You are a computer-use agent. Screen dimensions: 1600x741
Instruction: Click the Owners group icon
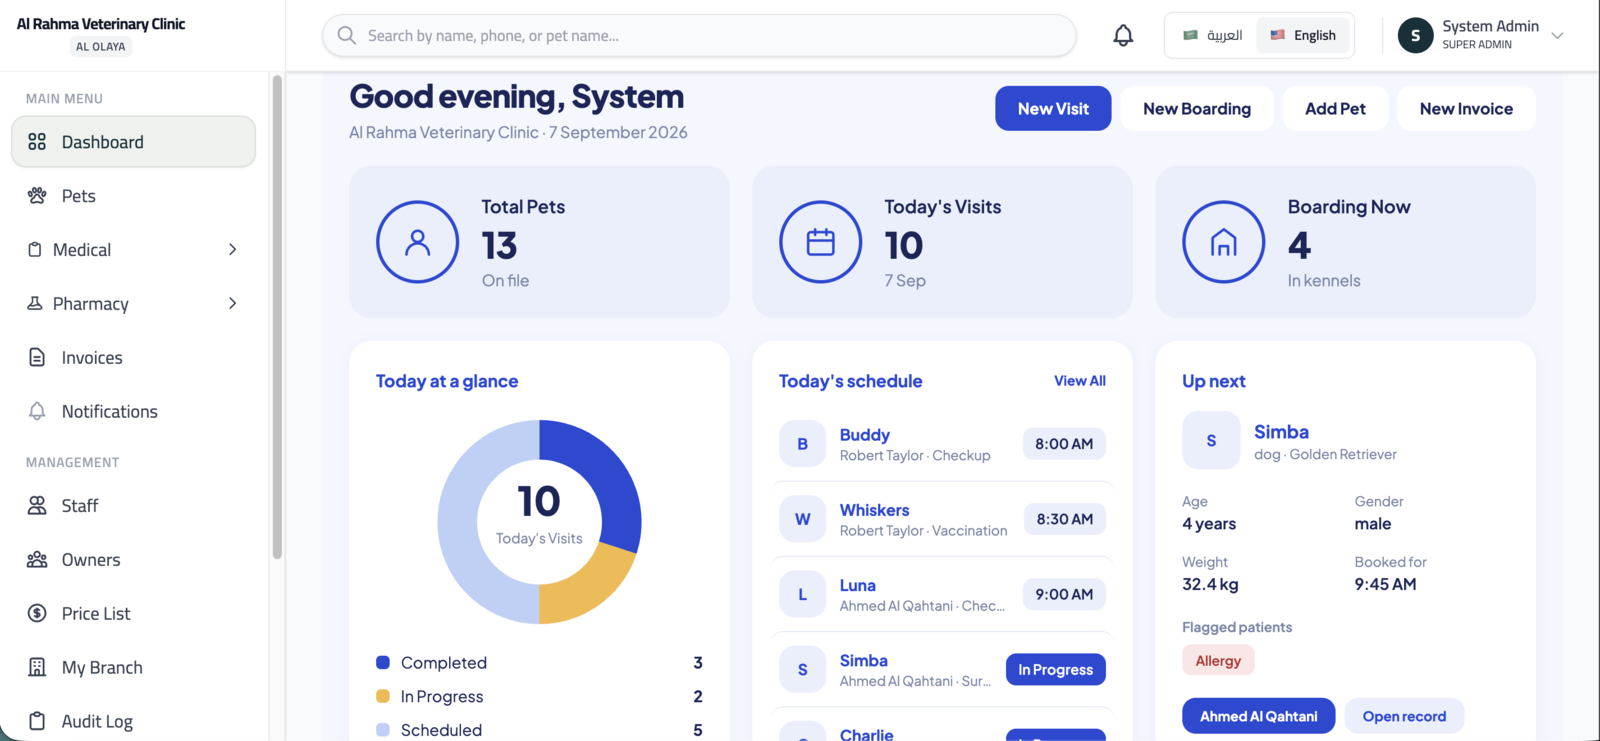37,560
